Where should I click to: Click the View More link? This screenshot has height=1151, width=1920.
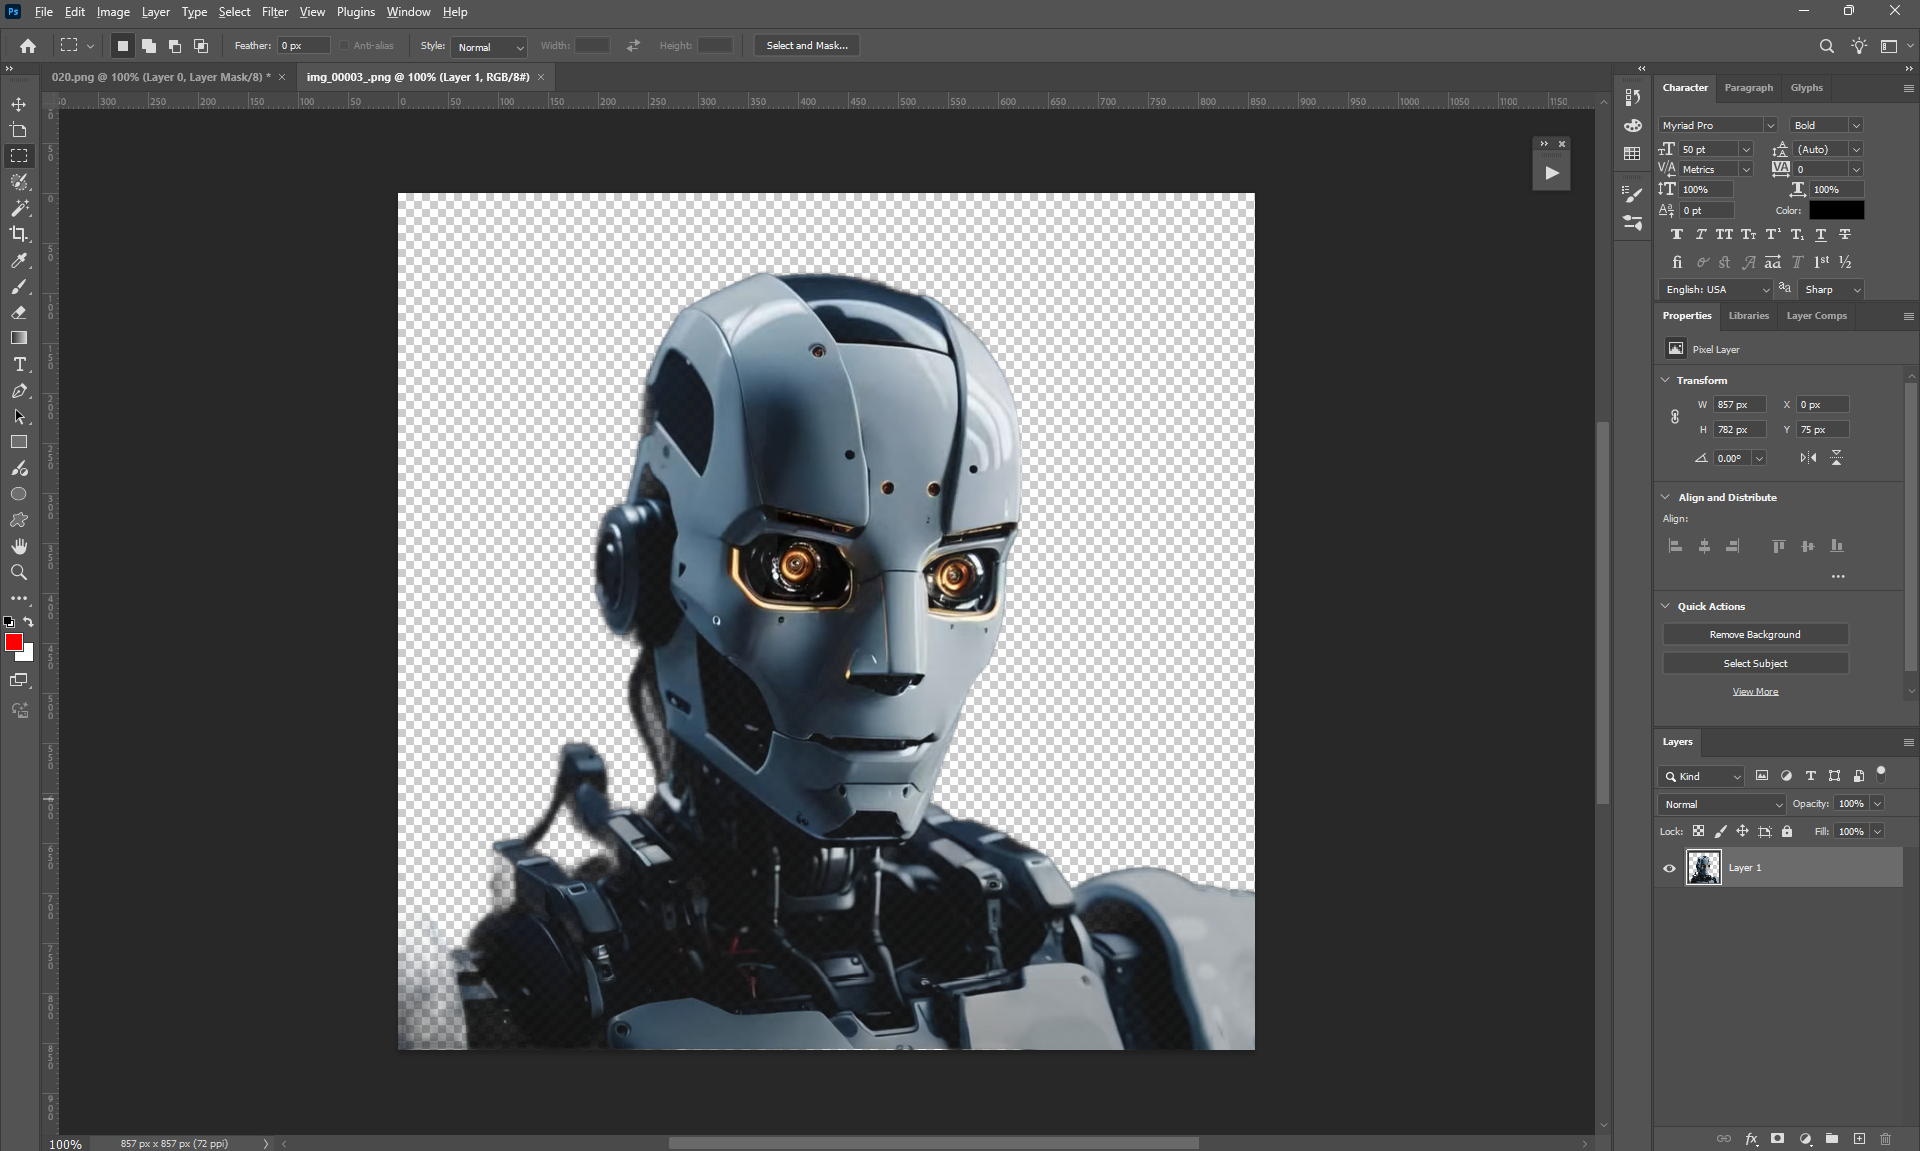(x=1755, y=692)
